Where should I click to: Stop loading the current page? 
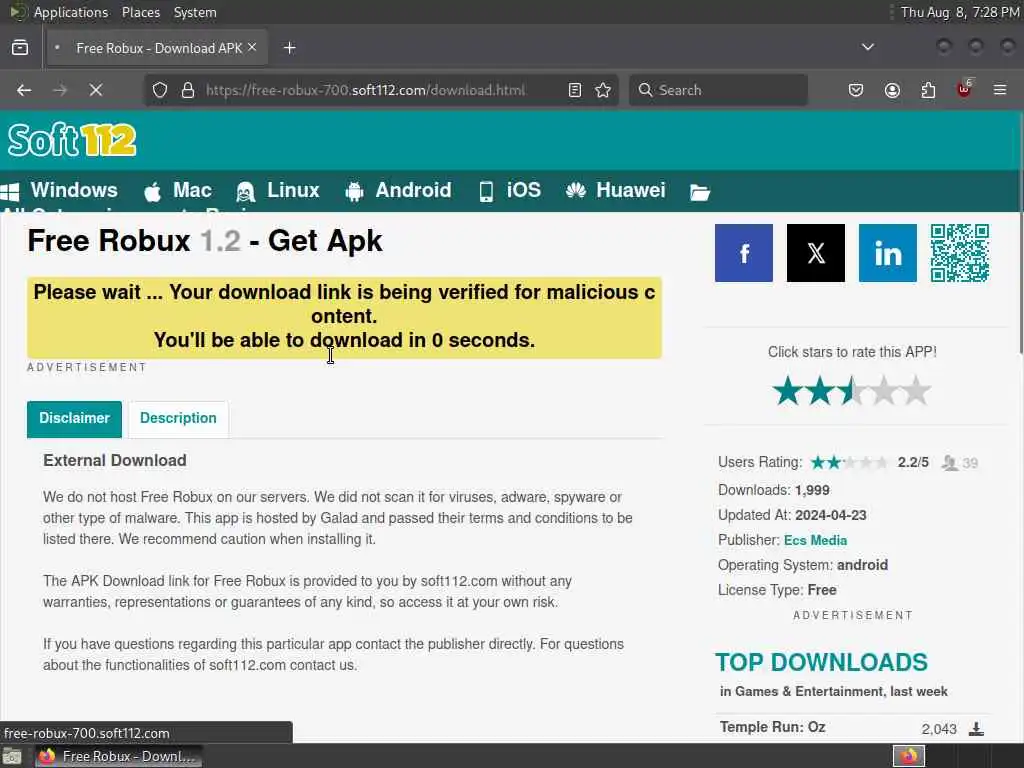click(96, 90)
